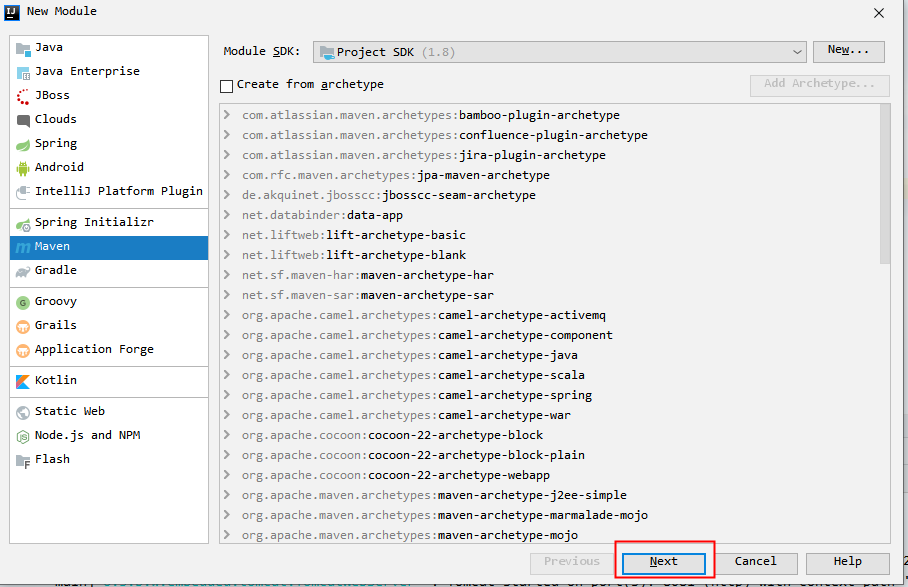Expand jira-plugin-archetype entry

(228, 155)
